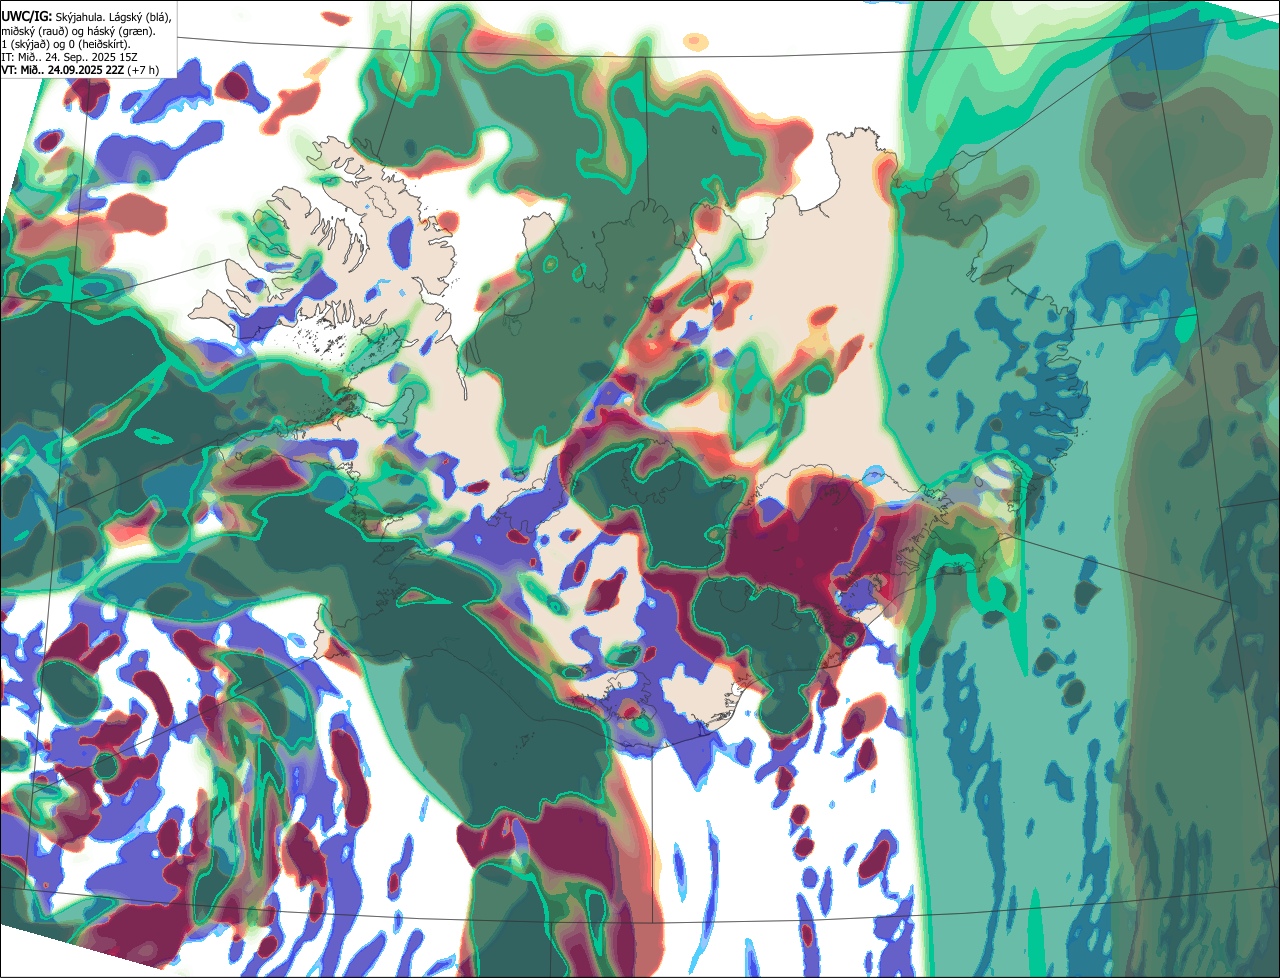Click the '0 (heiðskírt)' legend text
The height and width of the screenshot is (978, 1280).
point(99,45)
